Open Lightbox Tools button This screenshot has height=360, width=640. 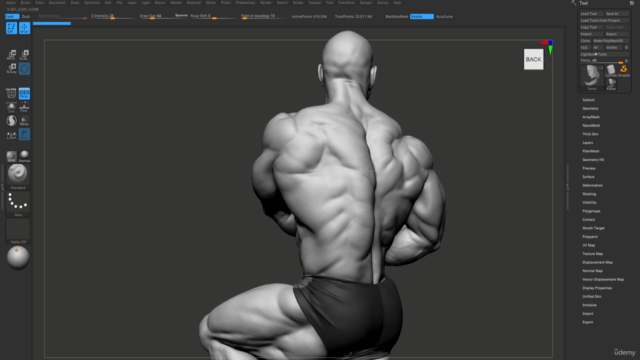tap(604, 54)
